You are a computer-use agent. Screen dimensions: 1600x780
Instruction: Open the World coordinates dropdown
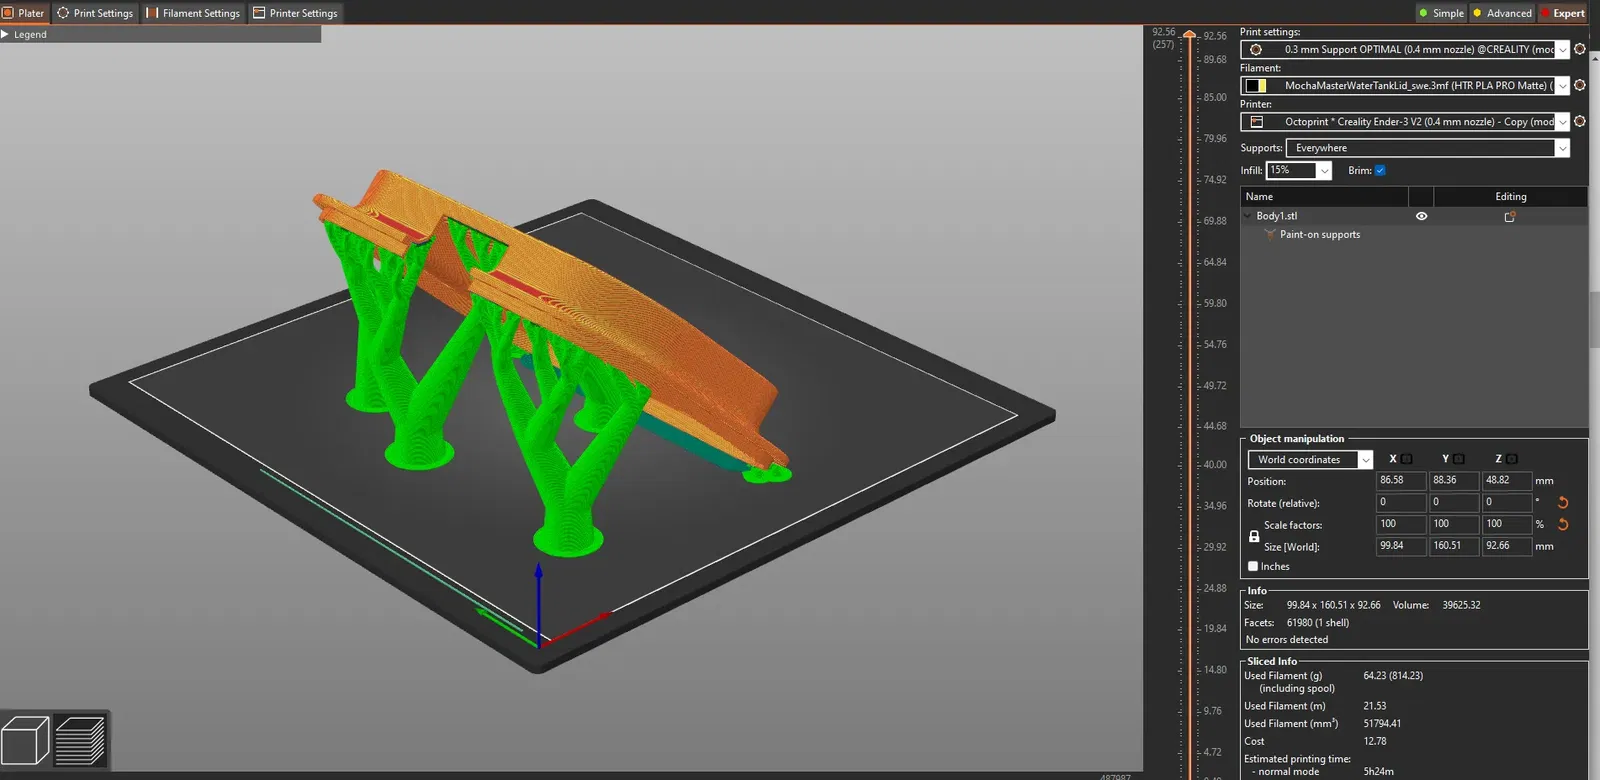pyautogui.click(x=1310, y=460)
